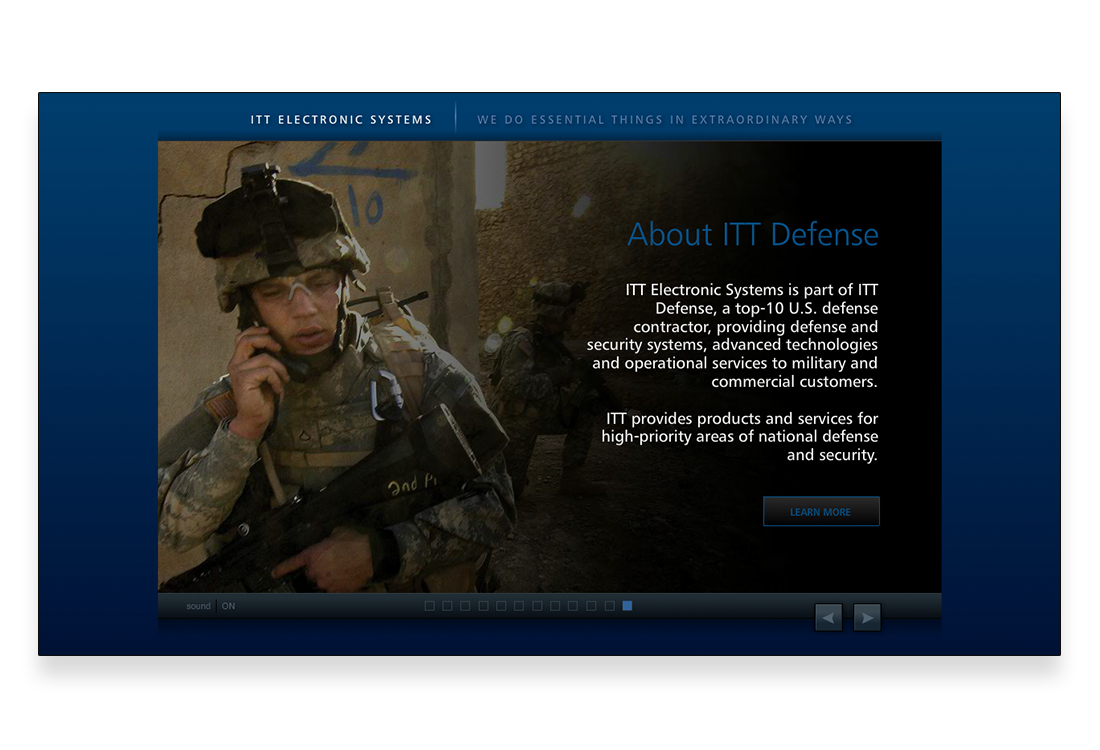
Task: Select the eighth slide indicator square
Action: (555, 605)
